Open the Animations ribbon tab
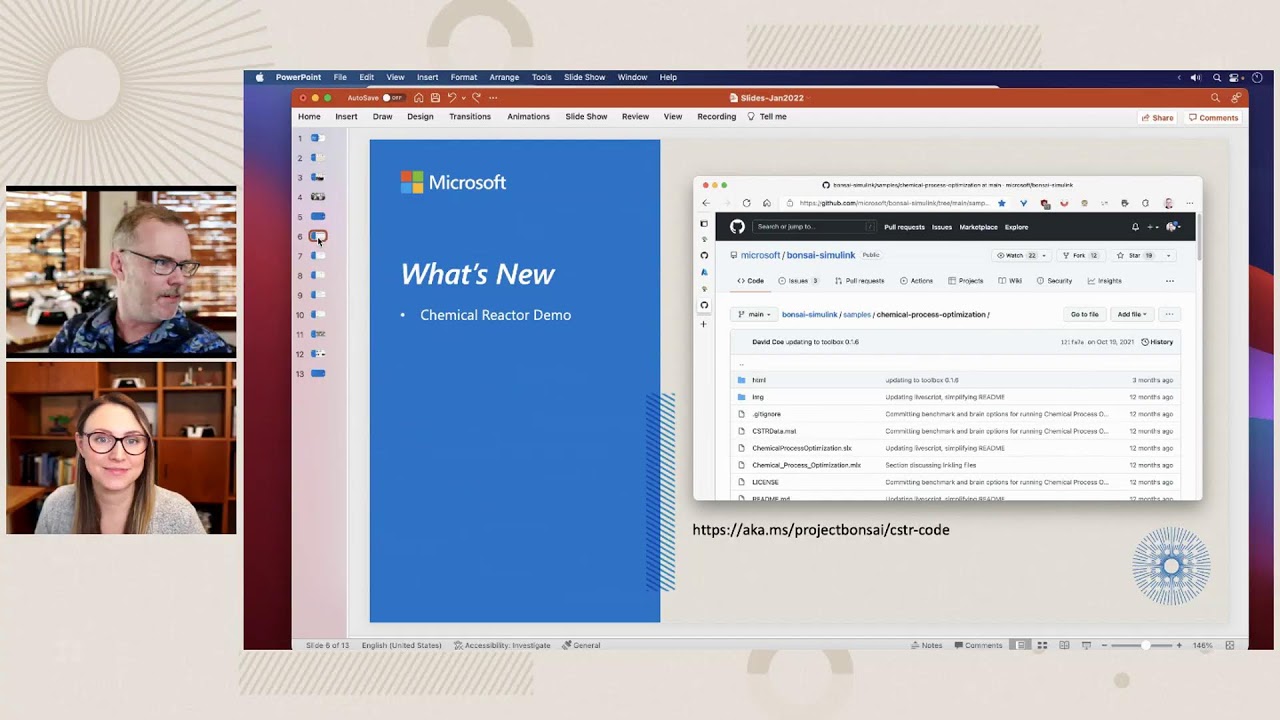This screenshot has width=1280, height=720. click(x=528, y=117)
